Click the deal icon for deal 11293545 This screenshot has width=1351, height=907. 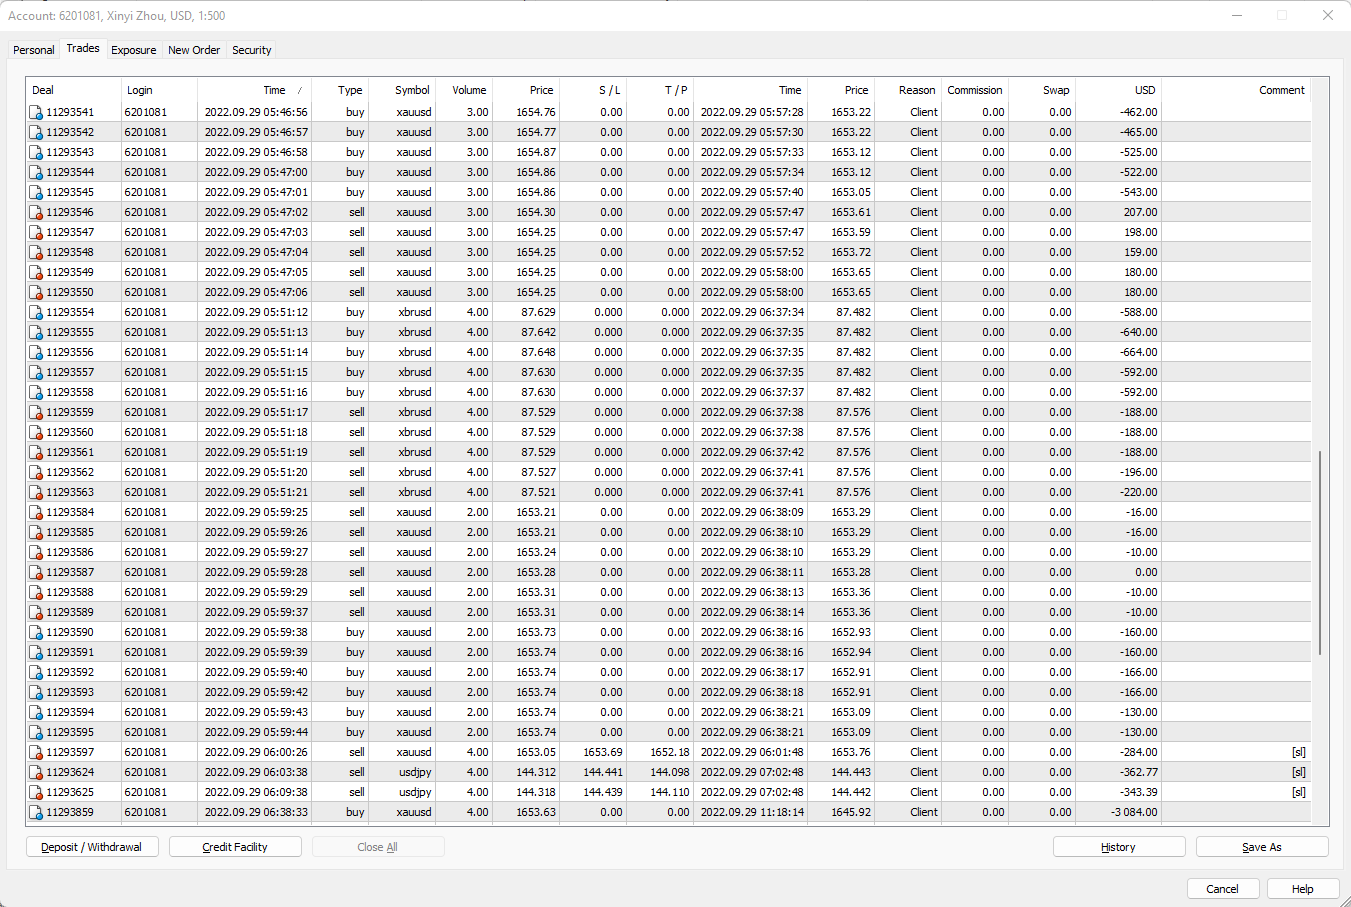(x=36, y=192)
